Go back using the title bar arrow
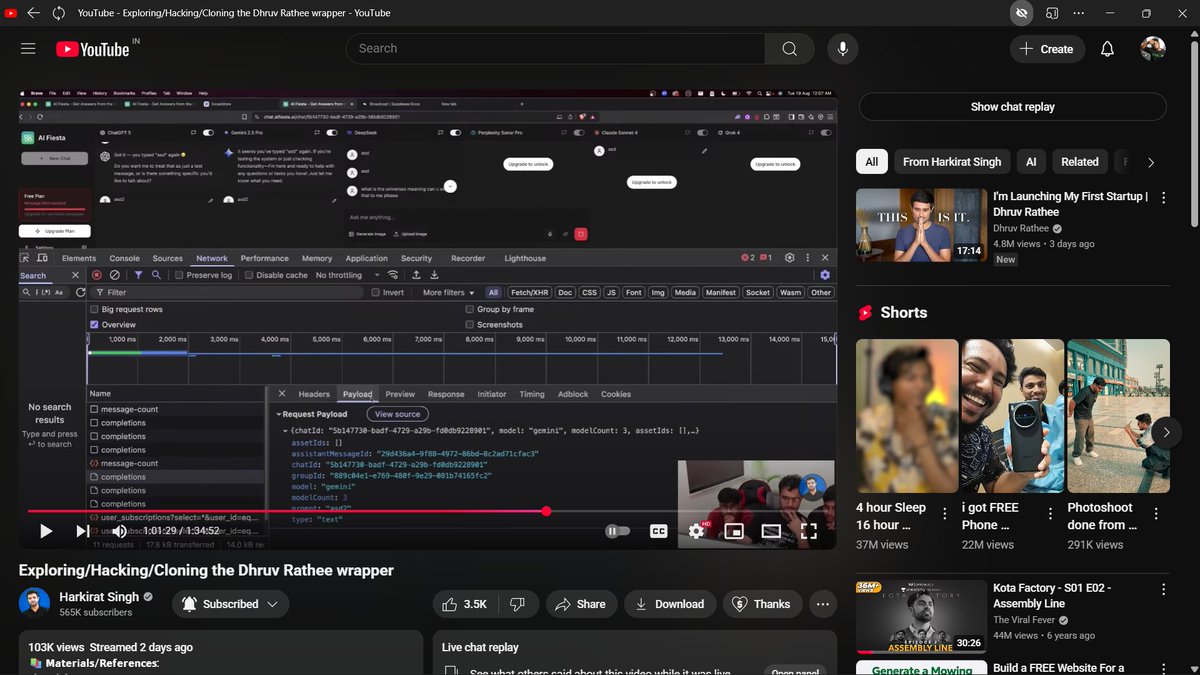Viewport: 1200px width, 675px height. (33, 13)
